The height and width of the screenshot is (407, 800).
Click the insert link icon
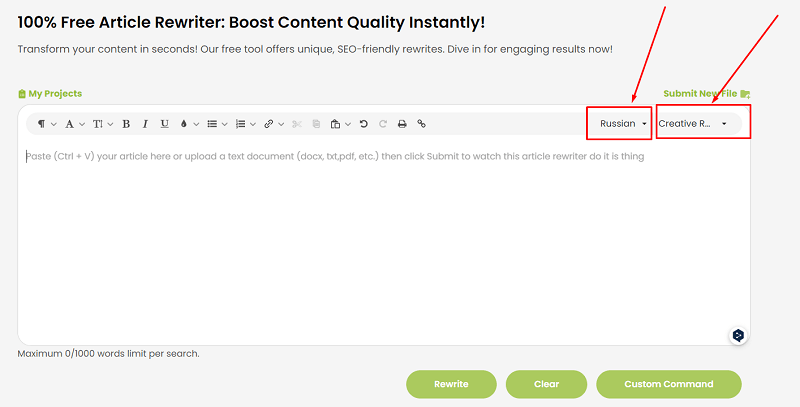tap(268, 124)
